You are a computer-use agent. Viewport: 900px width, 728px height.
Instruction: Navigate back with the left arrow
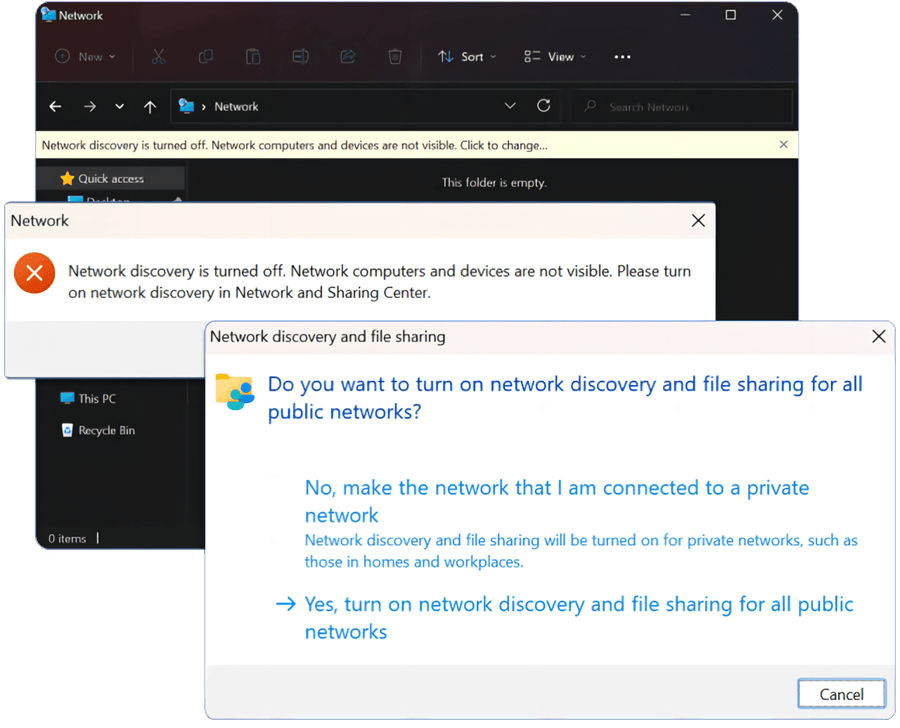point(56,107)
